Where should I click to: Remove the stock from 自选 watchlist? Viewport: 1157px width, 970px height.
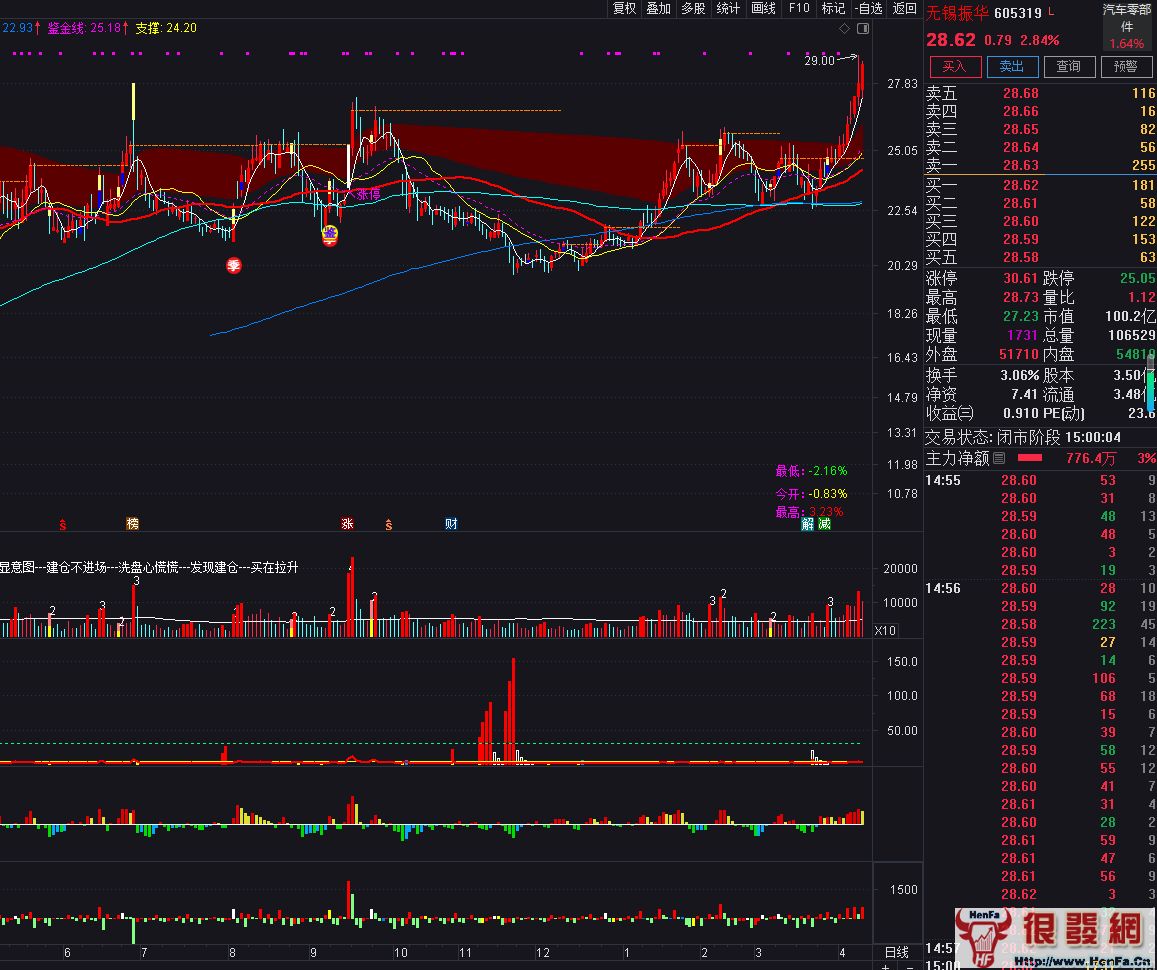[868, 8]
